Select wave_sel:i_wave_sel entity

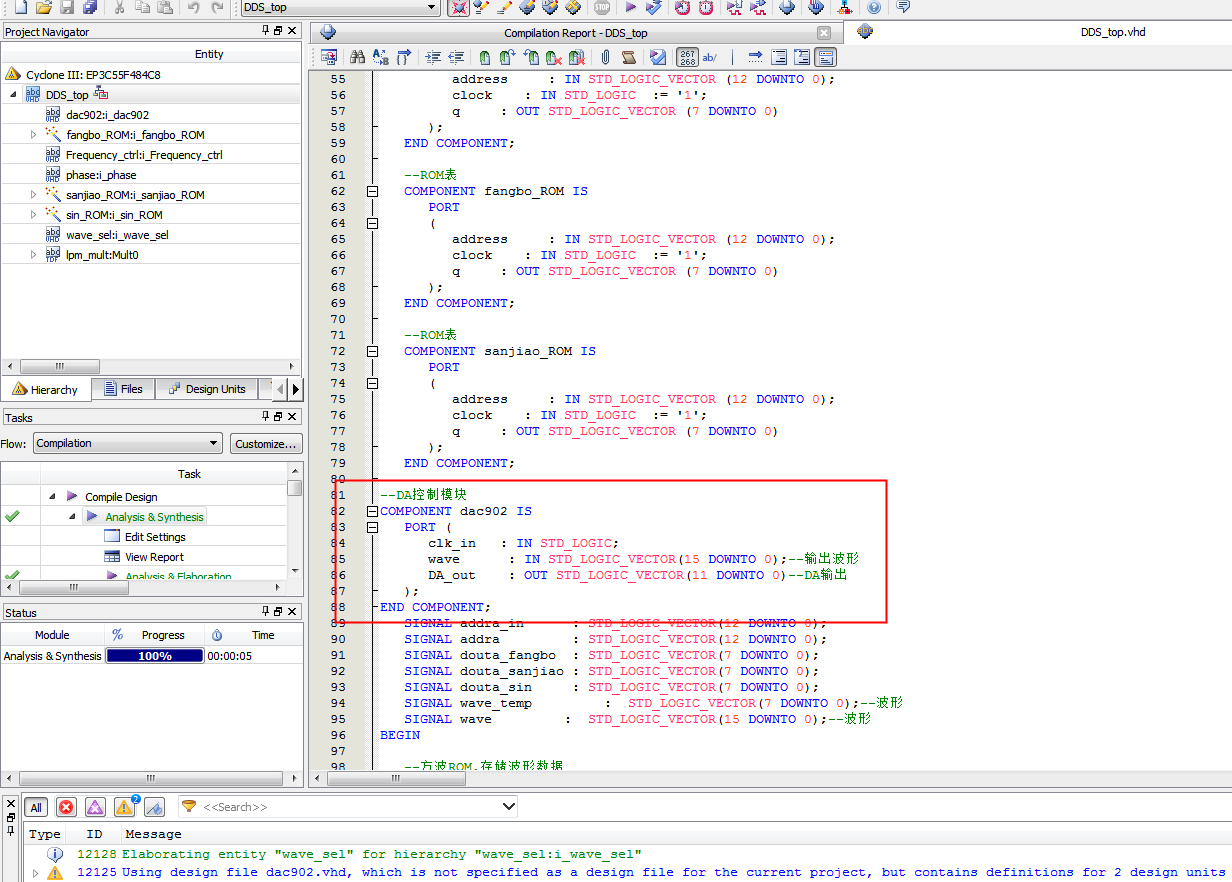coord(117,235)
